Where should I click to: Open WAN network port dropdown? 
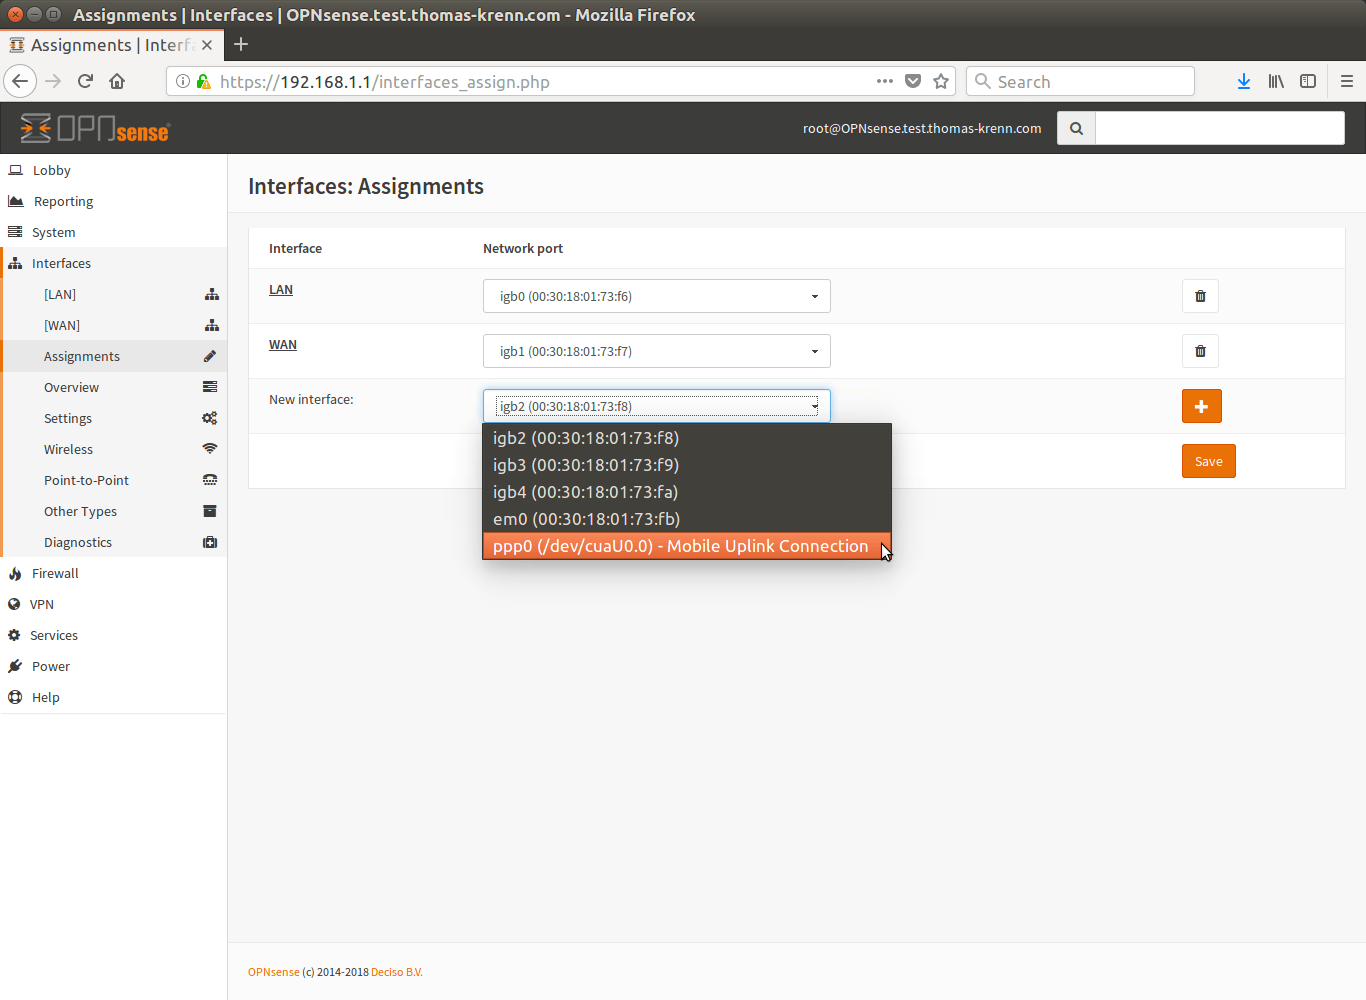pos(656,351)
